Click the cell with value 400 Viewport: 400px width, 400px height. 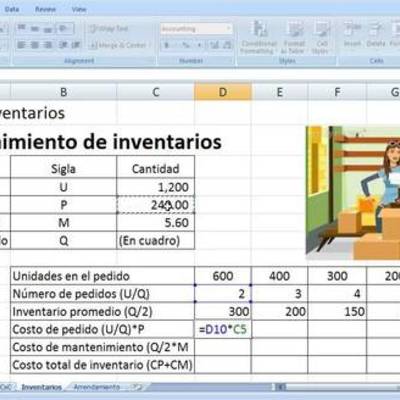click(x=280, y=276)
